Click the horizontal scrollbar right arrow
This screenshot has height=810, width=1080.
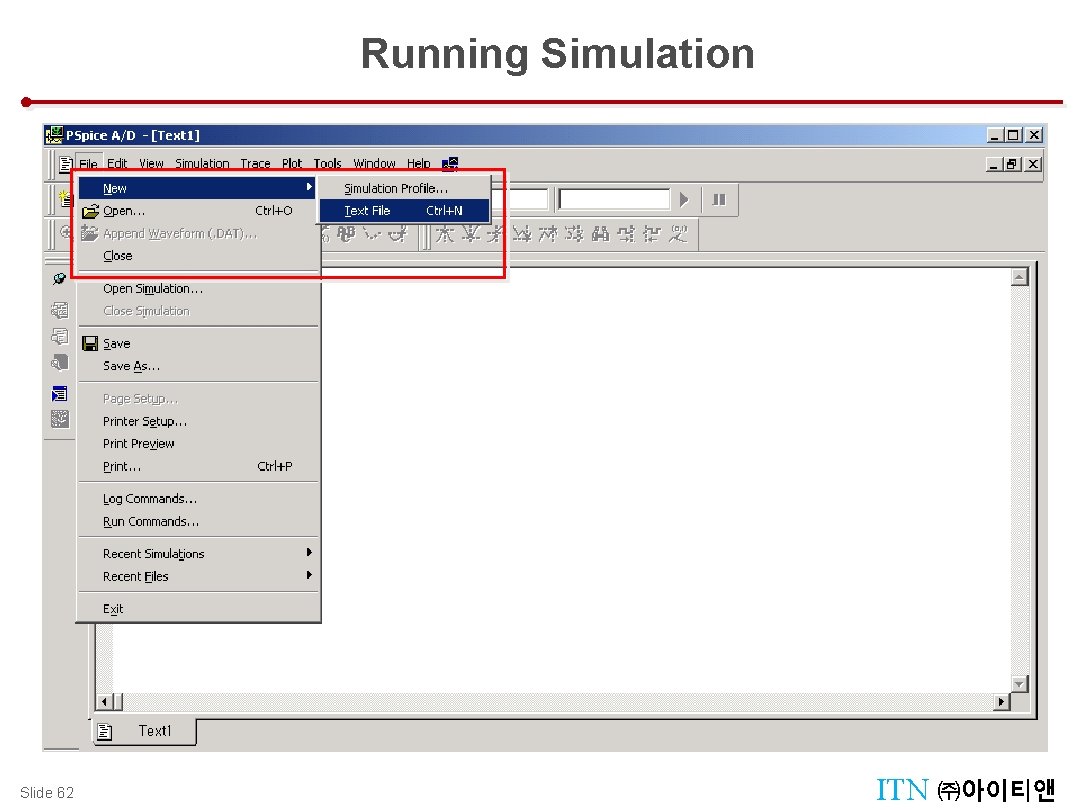click(1001, 702)
